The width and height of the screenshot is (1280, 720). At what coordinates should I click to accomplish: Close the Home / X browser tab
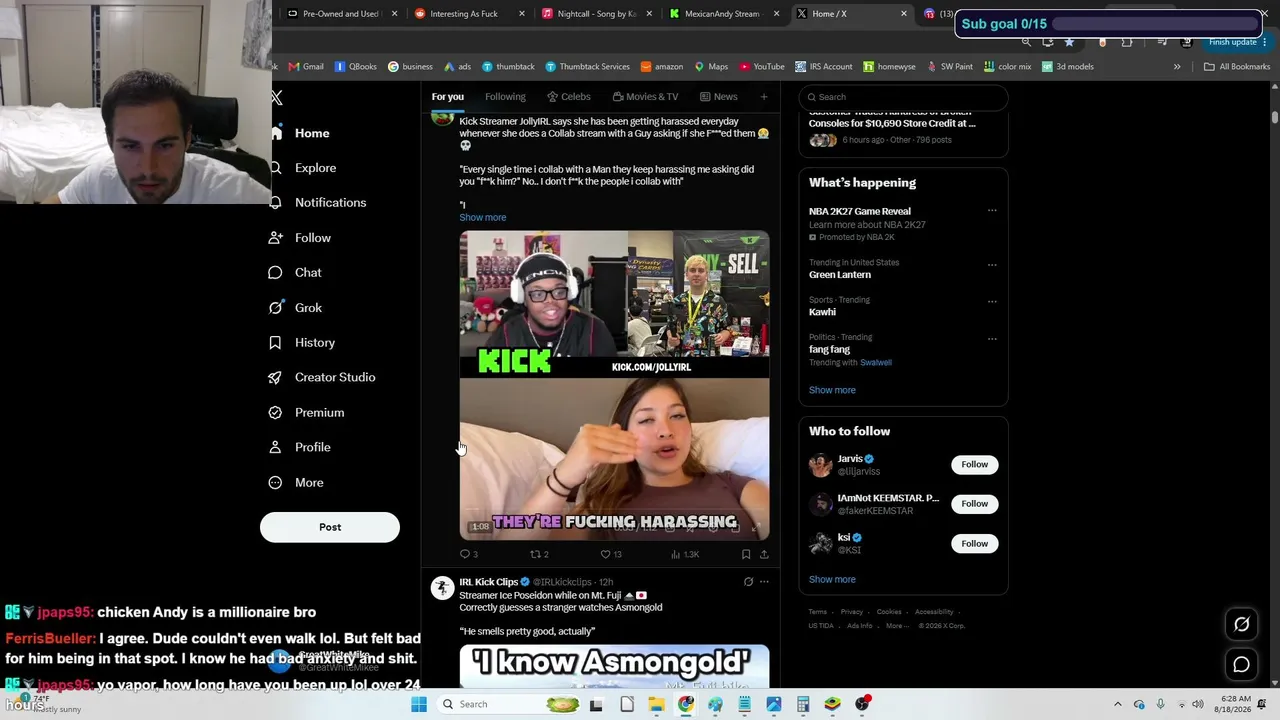click(x=904, y=14)
